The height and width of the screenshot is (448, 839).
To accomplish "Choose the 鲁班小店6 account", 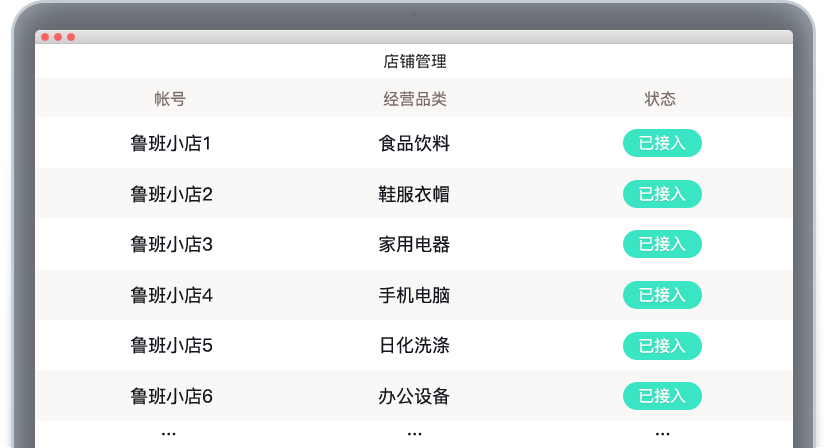I will pyautogui.click(x=170, y=396).
